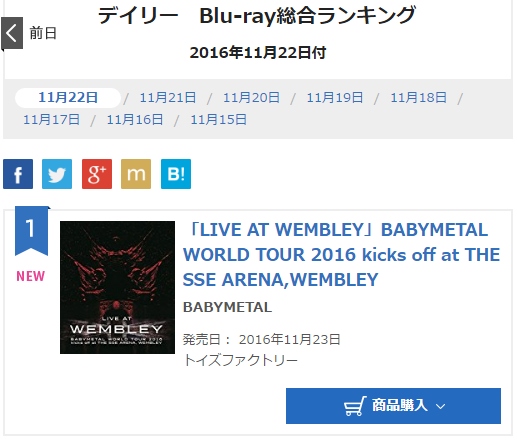Go to 11月16日 ranking
The image size is (517, 441).
tap(135, 120)
